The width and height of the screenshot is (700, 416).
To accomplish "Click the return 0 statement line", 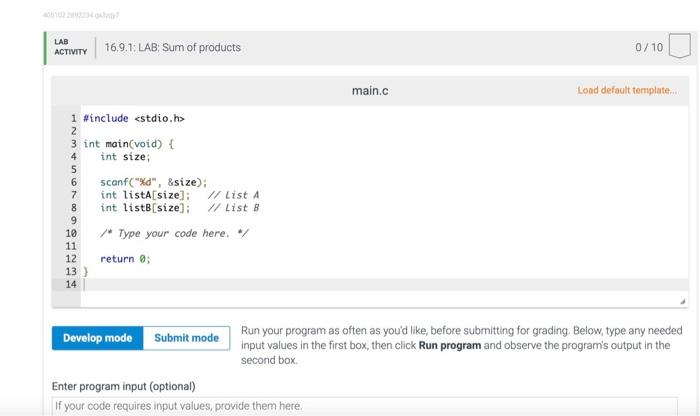I will coord(125,259).
